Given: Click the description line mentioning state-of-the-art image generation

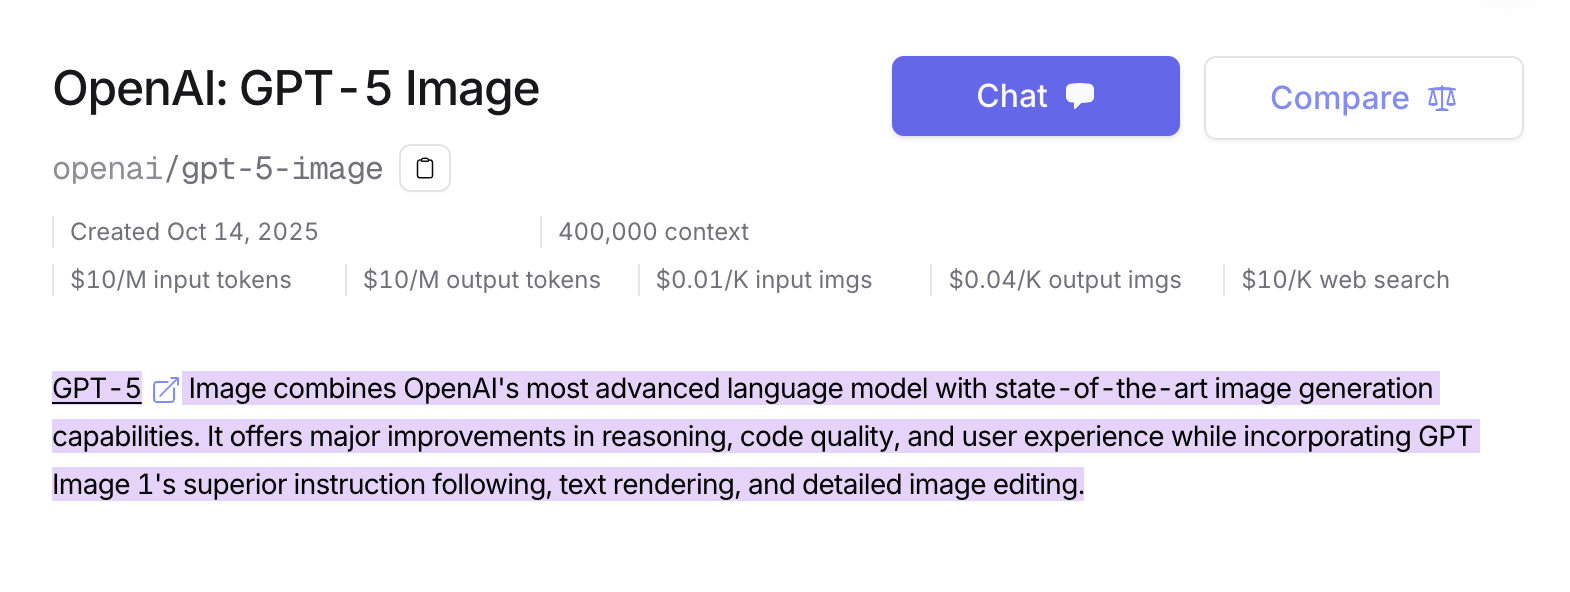Looking at the screenshot, I should (x=810, y=388).
